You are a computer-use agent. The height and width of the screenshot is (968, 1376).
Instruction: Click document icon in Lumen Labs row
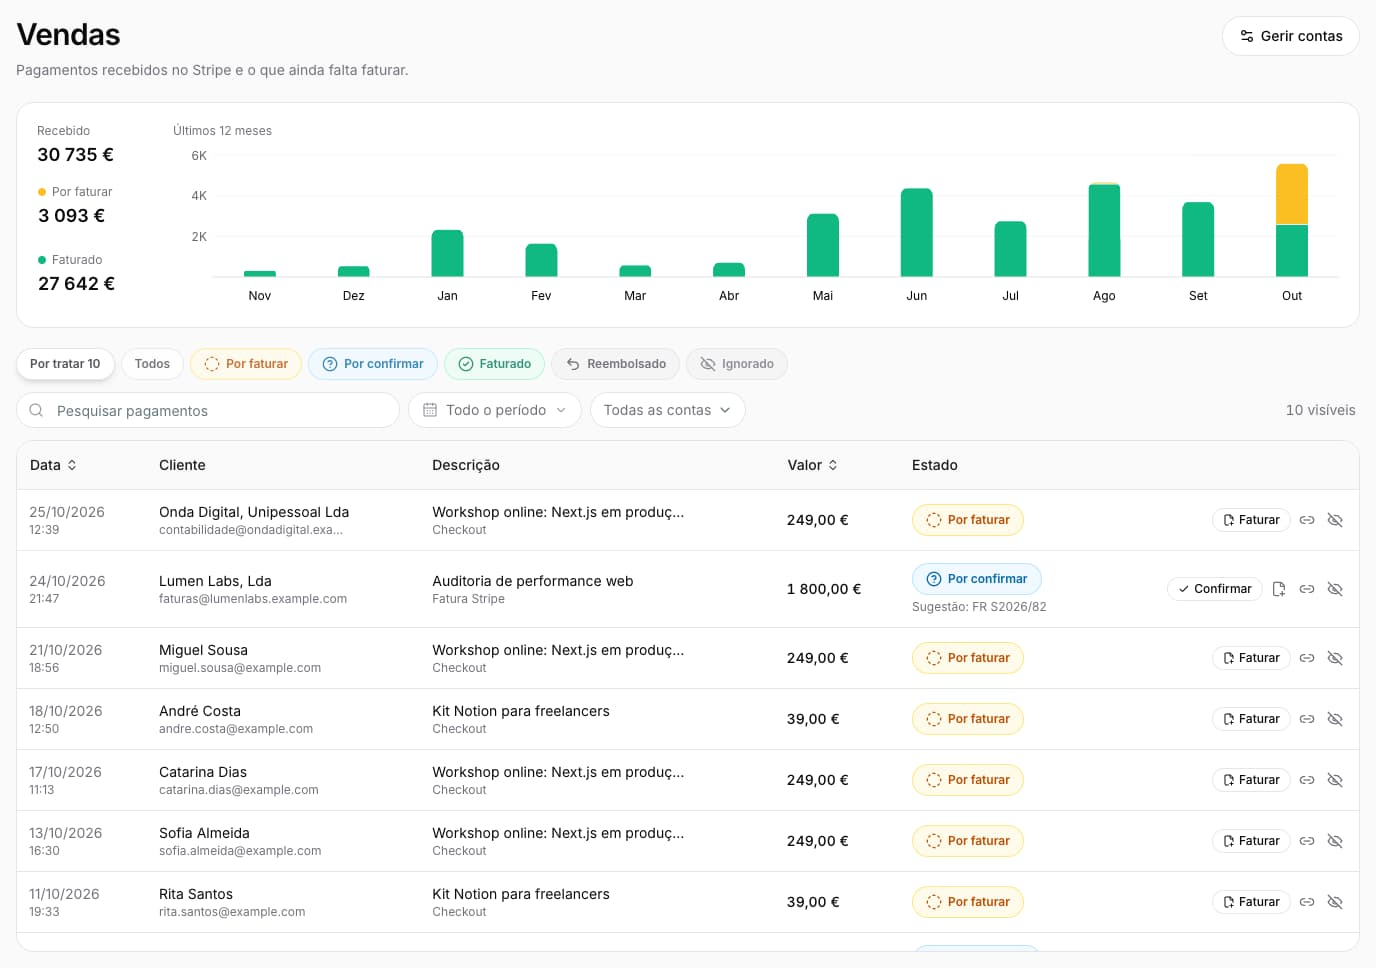[x=1279, y=589]
